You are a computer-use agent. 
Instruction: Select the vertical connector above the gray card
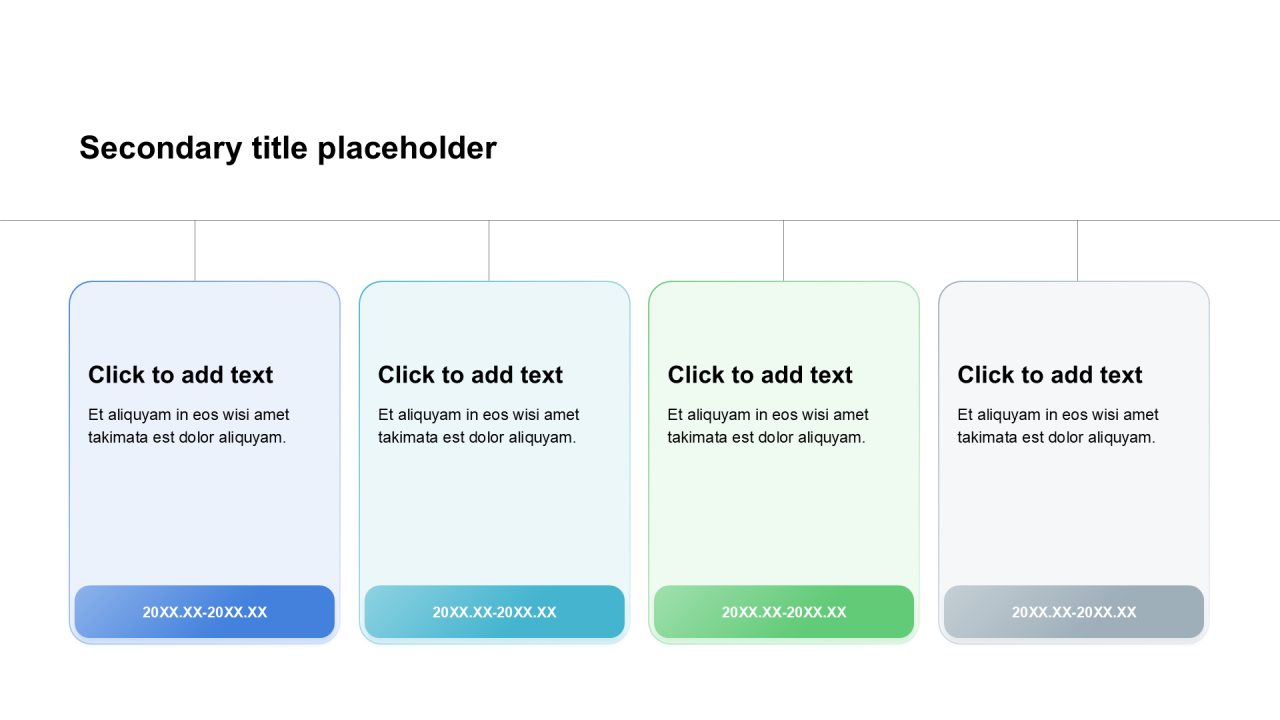[1077, 251]
